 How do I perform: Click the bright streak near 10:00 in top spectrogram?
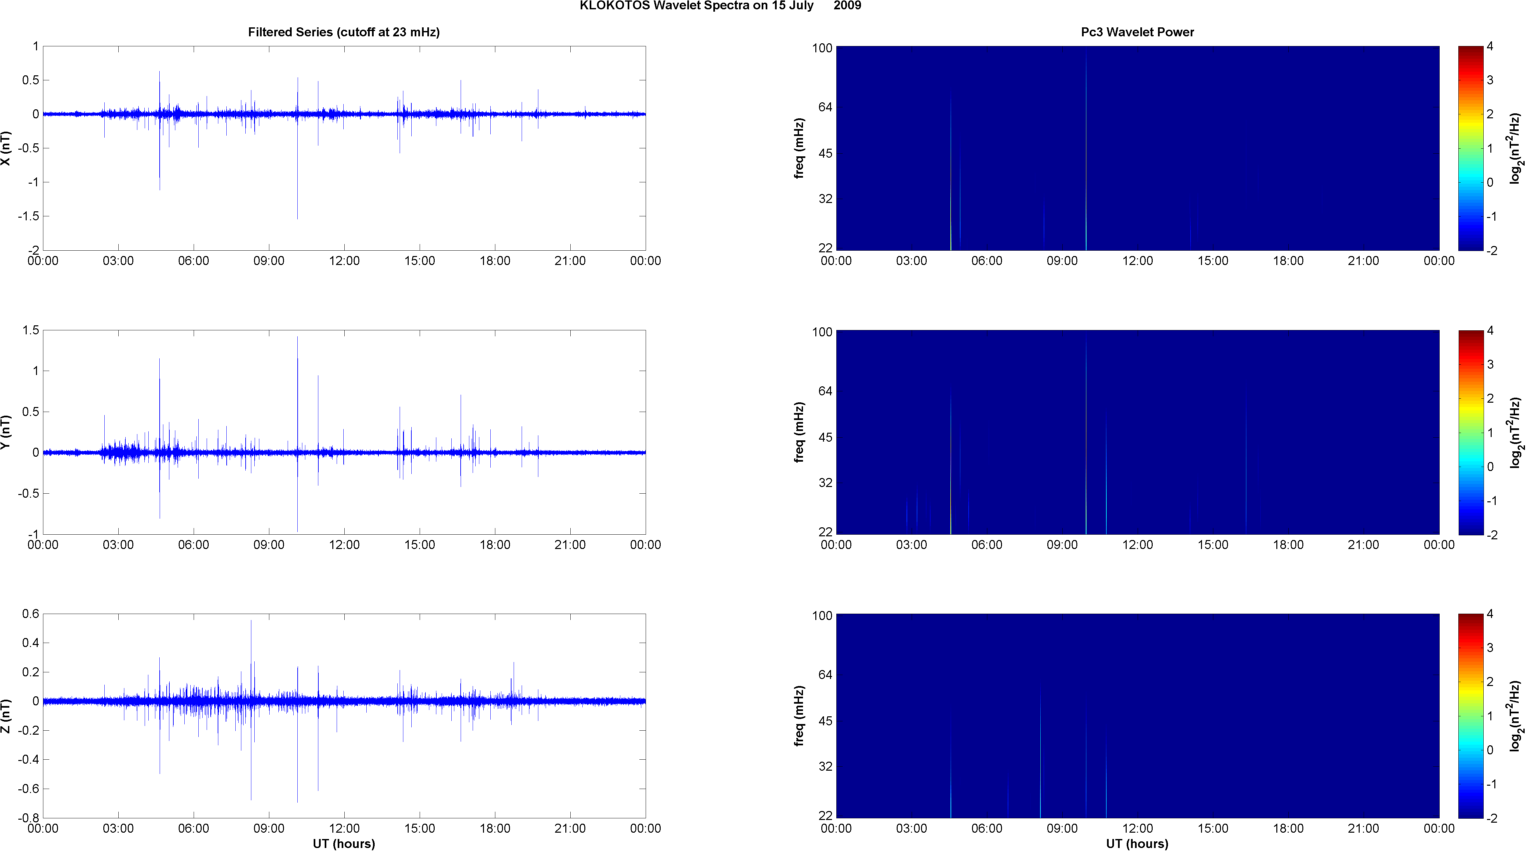[x=1086, y=150]
